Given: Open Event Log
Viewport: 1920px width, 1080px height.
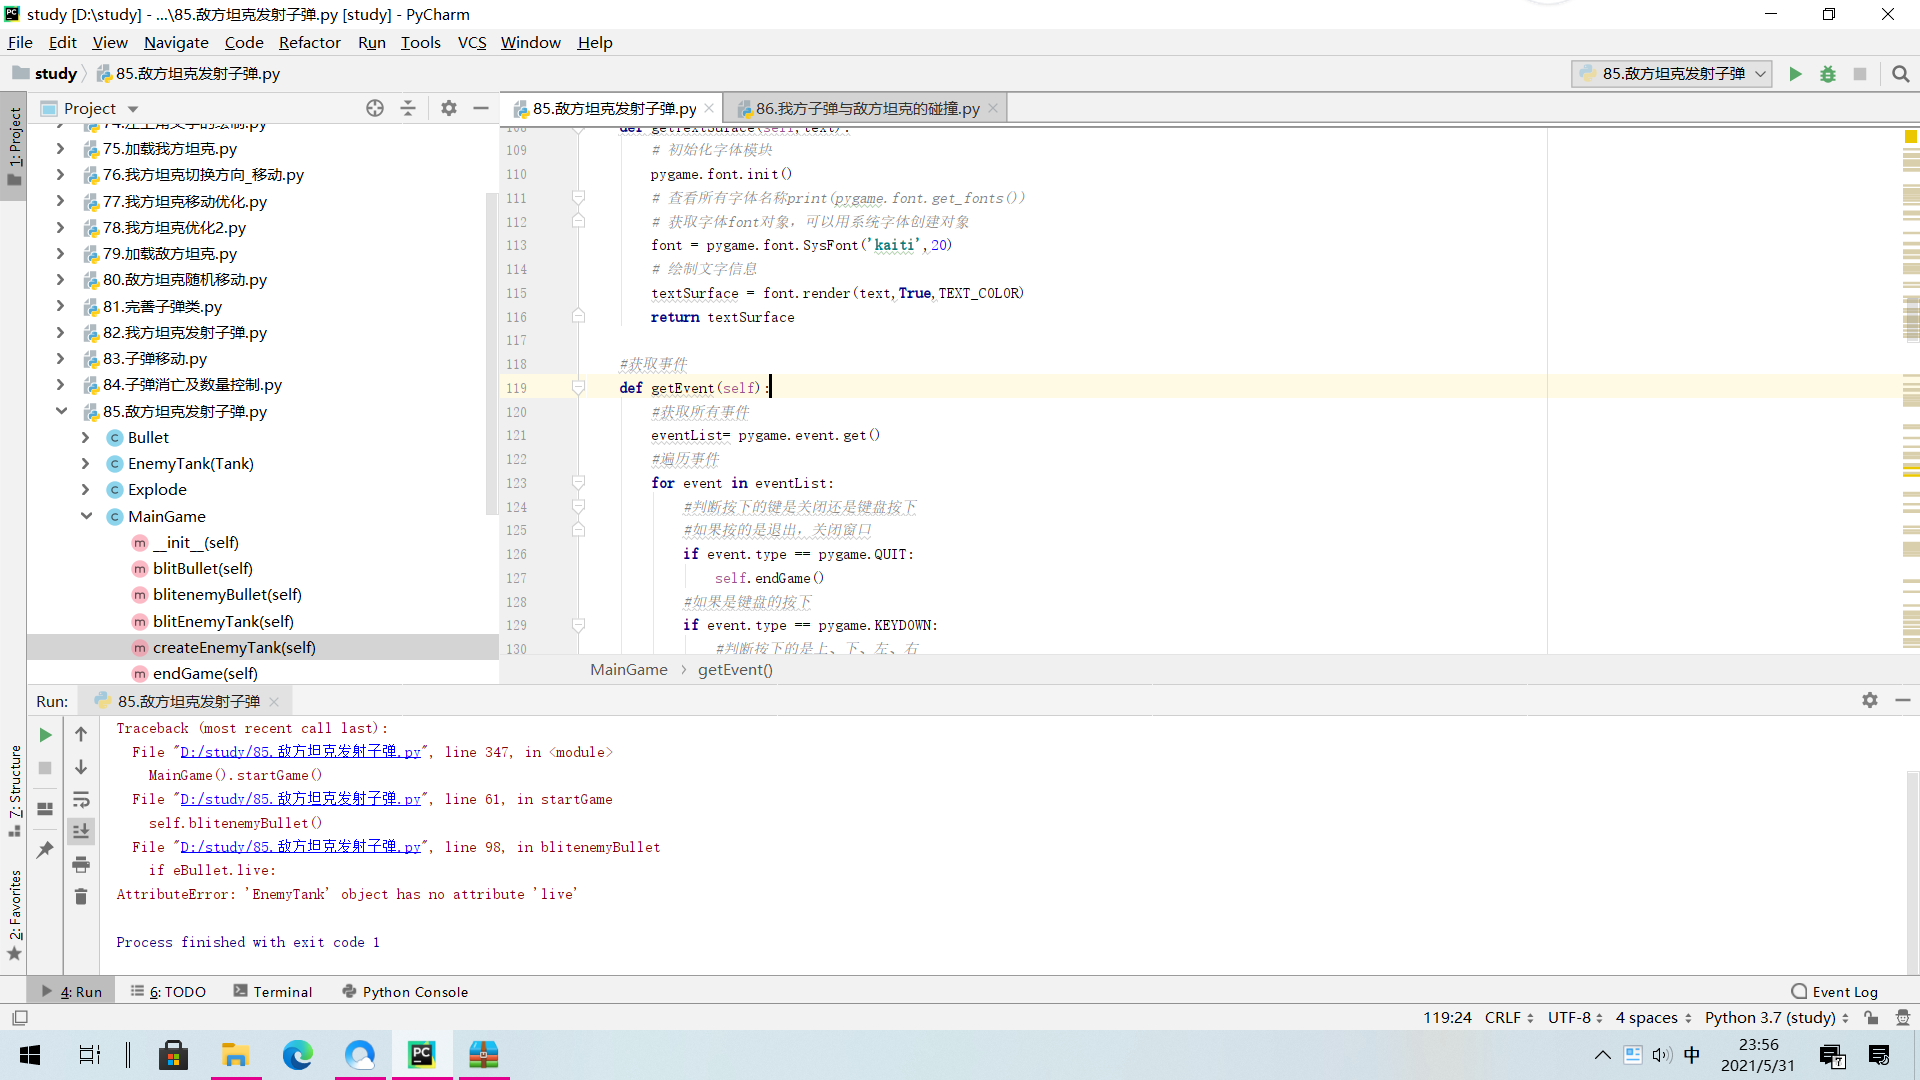Looking at the screenshot, I should 1834,992.
